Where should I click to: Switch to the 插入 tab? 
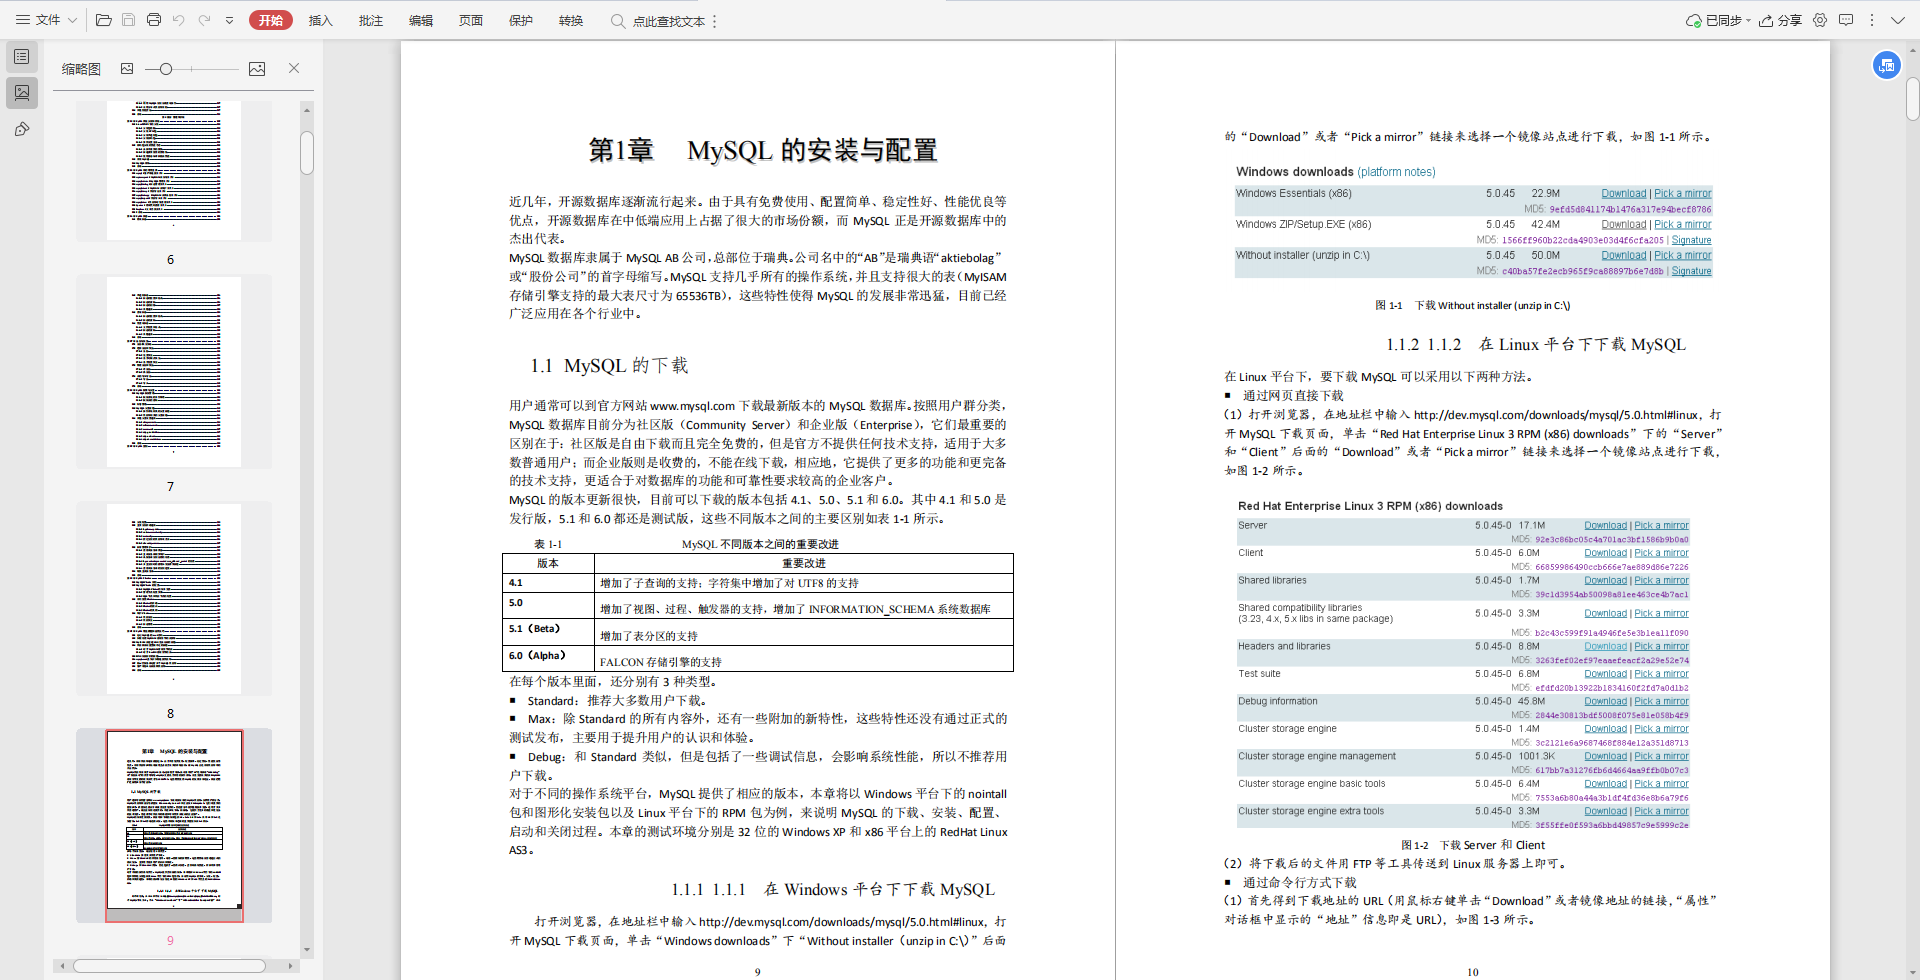coord(320,20)
